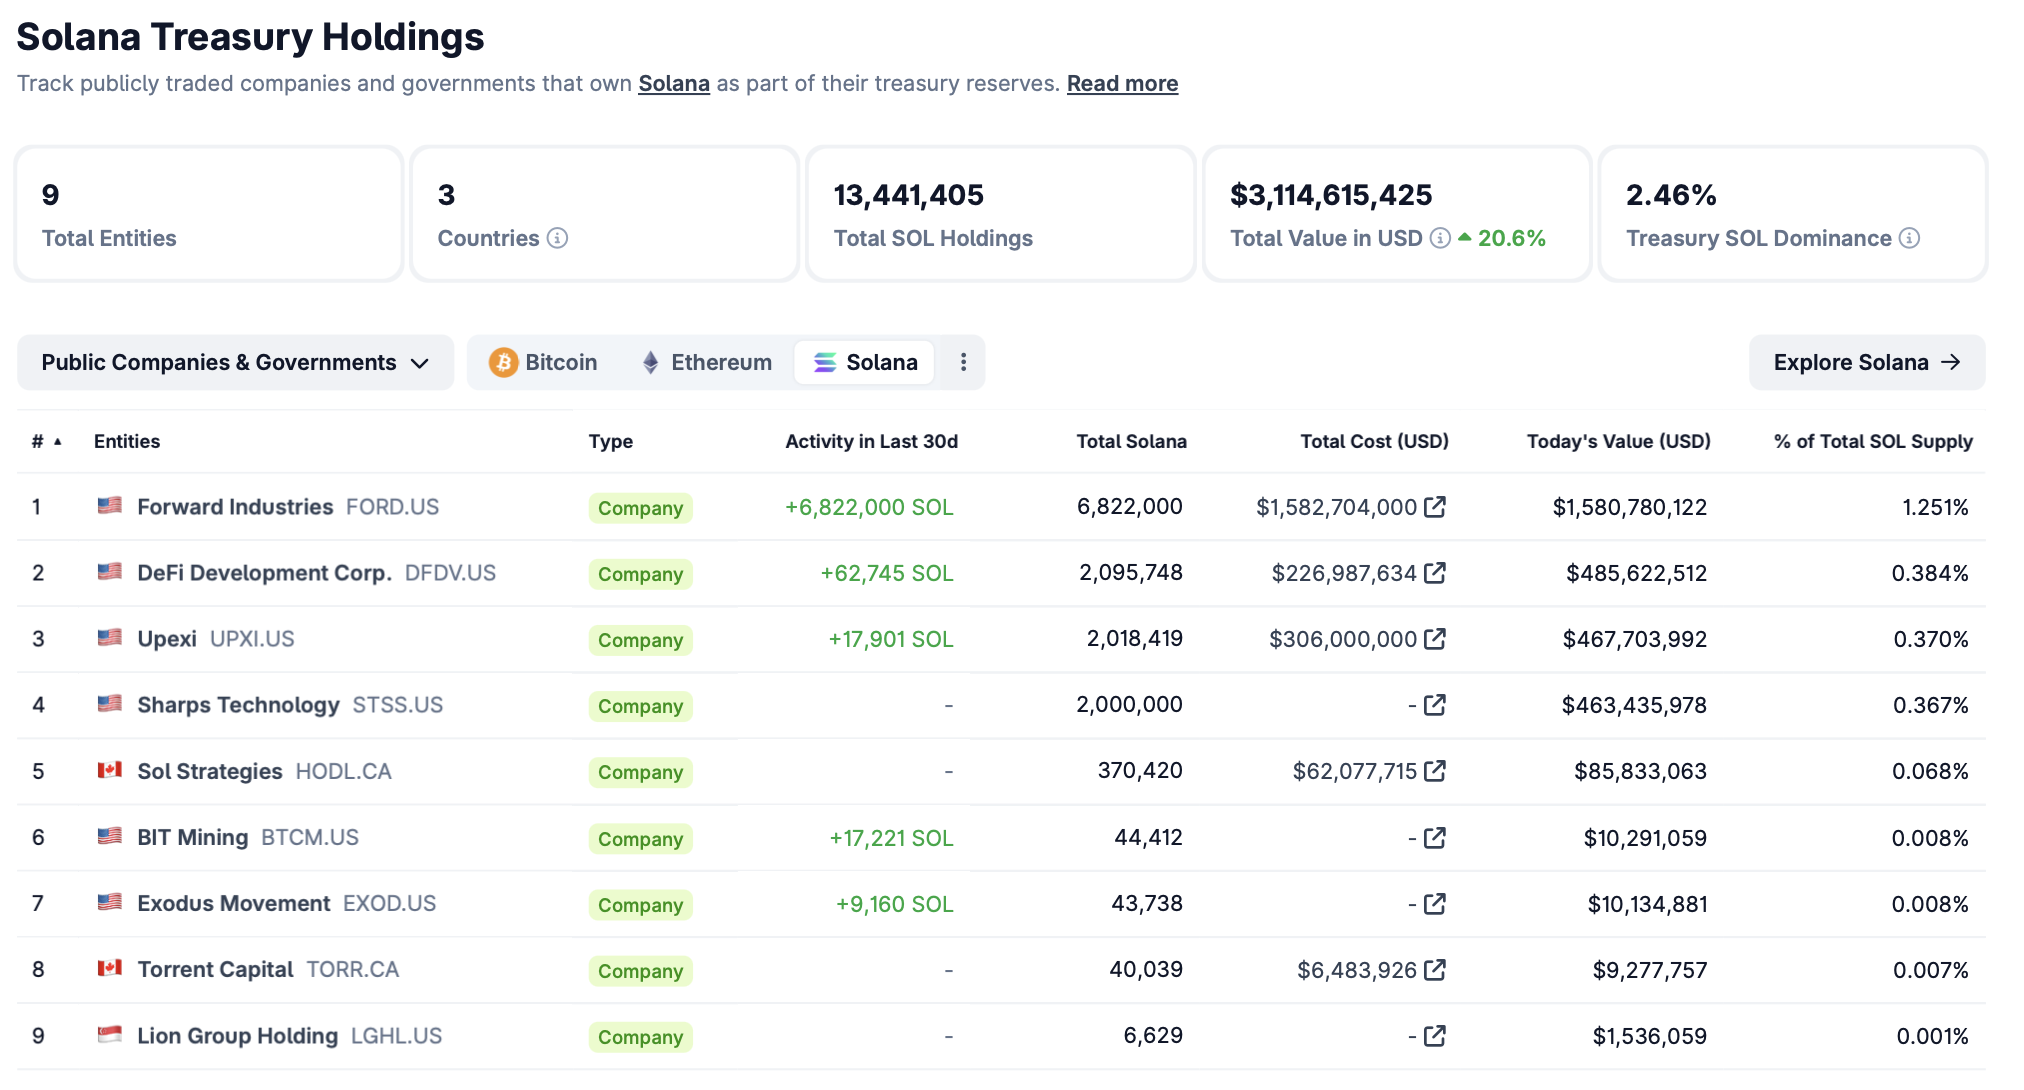2024x1090 pixels.
Task: Sort by Today's Value (USD) header
Action: coord(1618,441)
